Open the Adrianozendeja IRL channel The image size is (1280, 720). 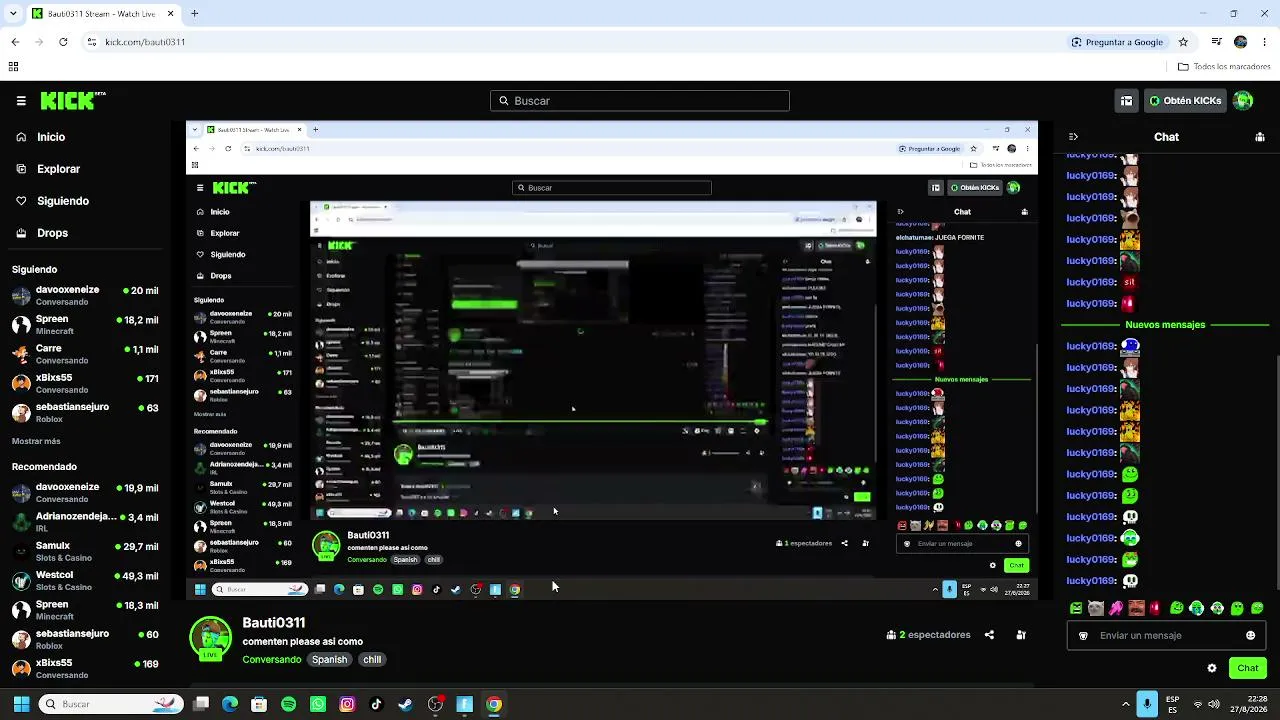pyautogui.click(x=85, y=523)
